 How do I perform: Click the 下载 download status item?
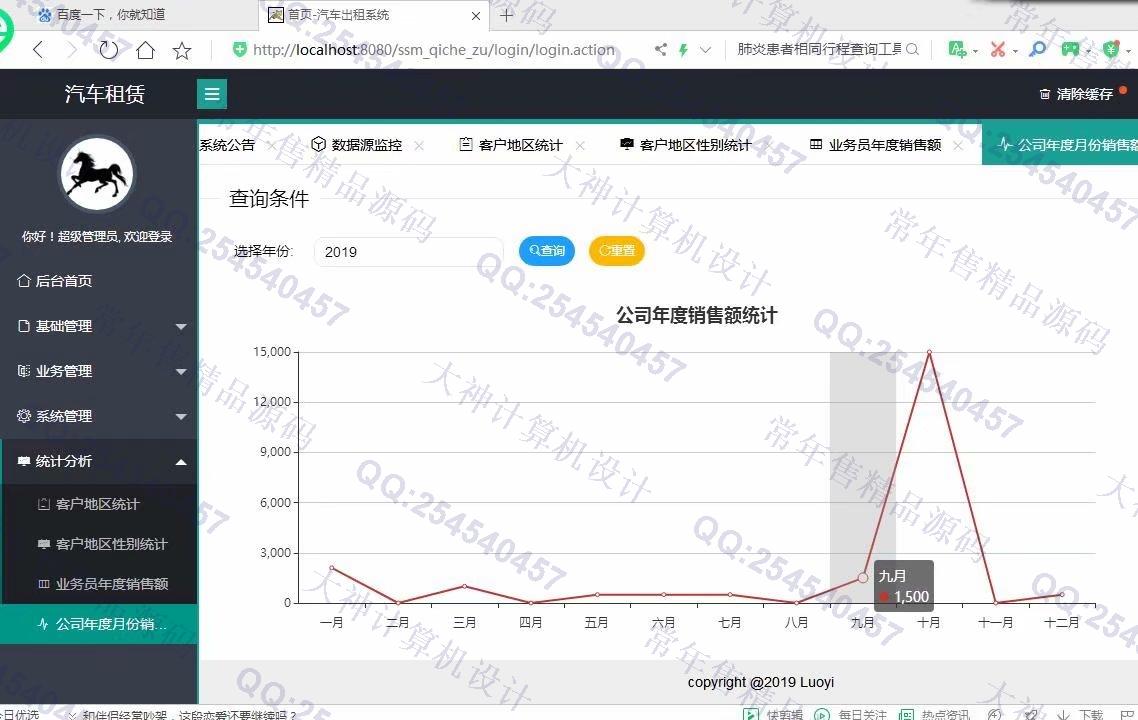click(x=1081, y=714)
